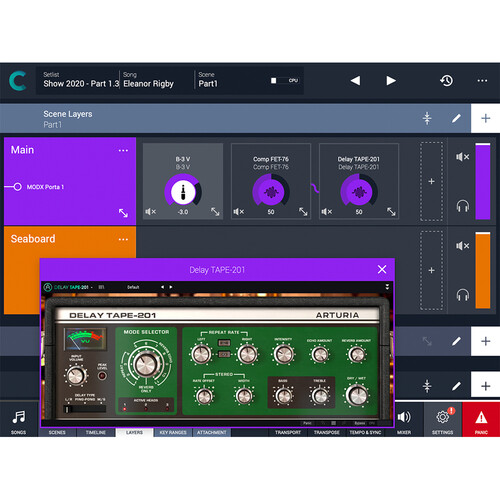Switch to the Attachment tab
The image size is (500, 500).
(212, 432)
